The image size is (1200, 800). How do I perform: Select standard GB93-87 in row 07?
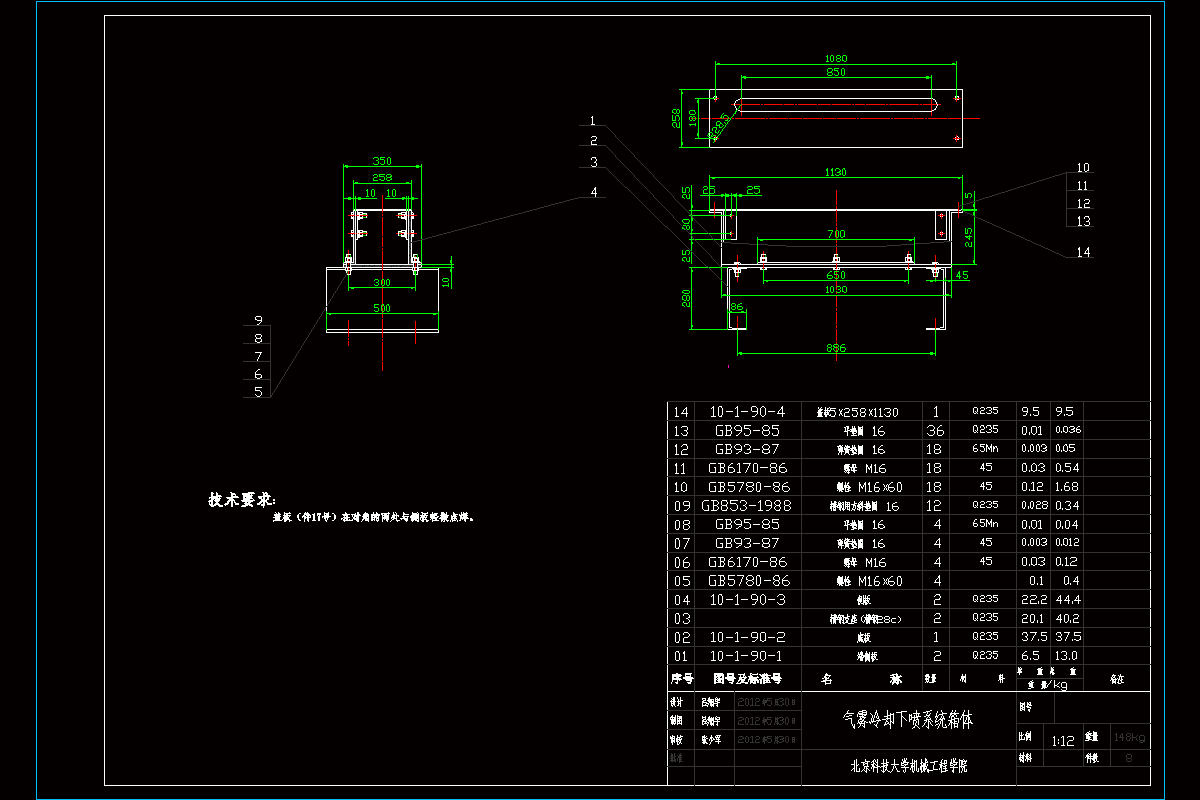point(749,543)
